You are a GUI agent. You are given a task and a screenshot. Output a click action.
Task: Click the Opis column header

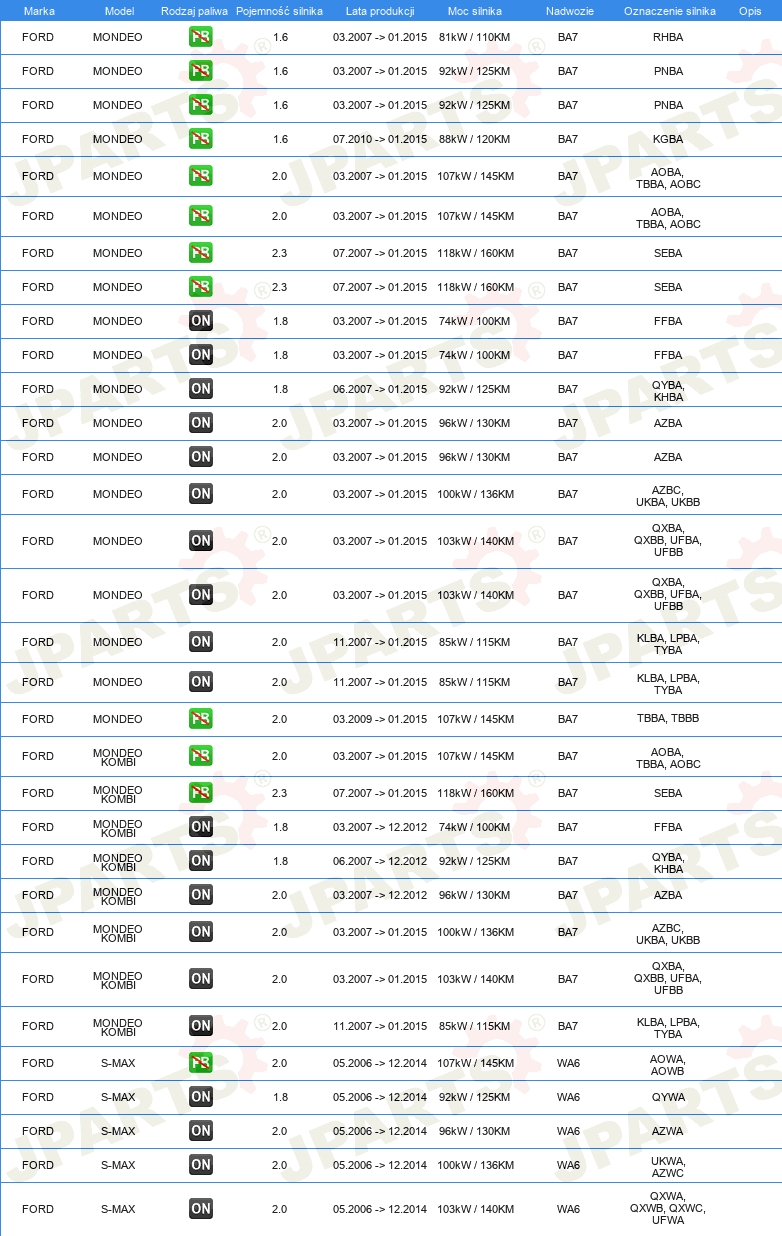[749, 10]
